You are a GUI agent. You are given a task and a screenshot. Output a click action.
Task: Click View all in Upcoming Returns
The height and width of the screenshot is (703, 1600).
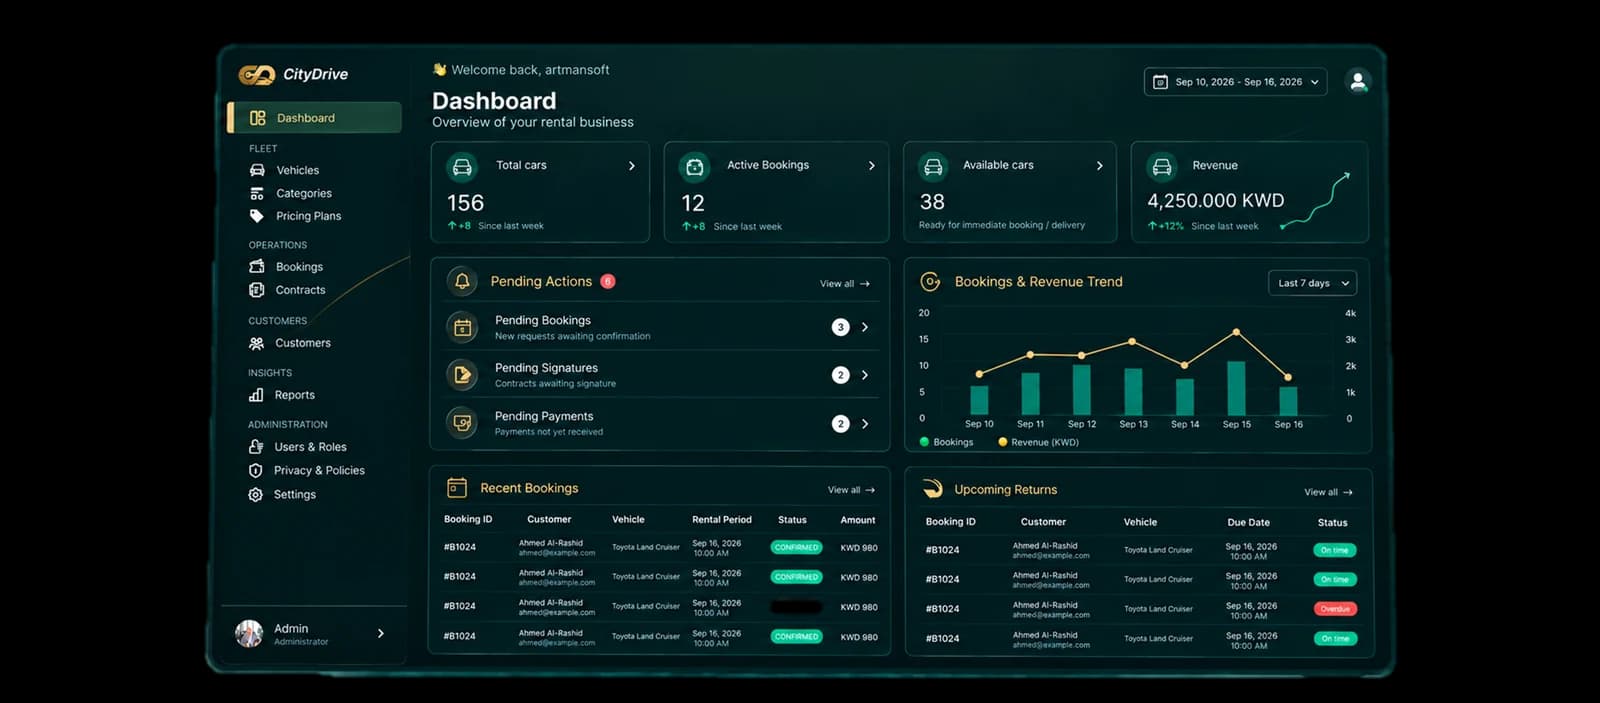[x=1328, y=492]
